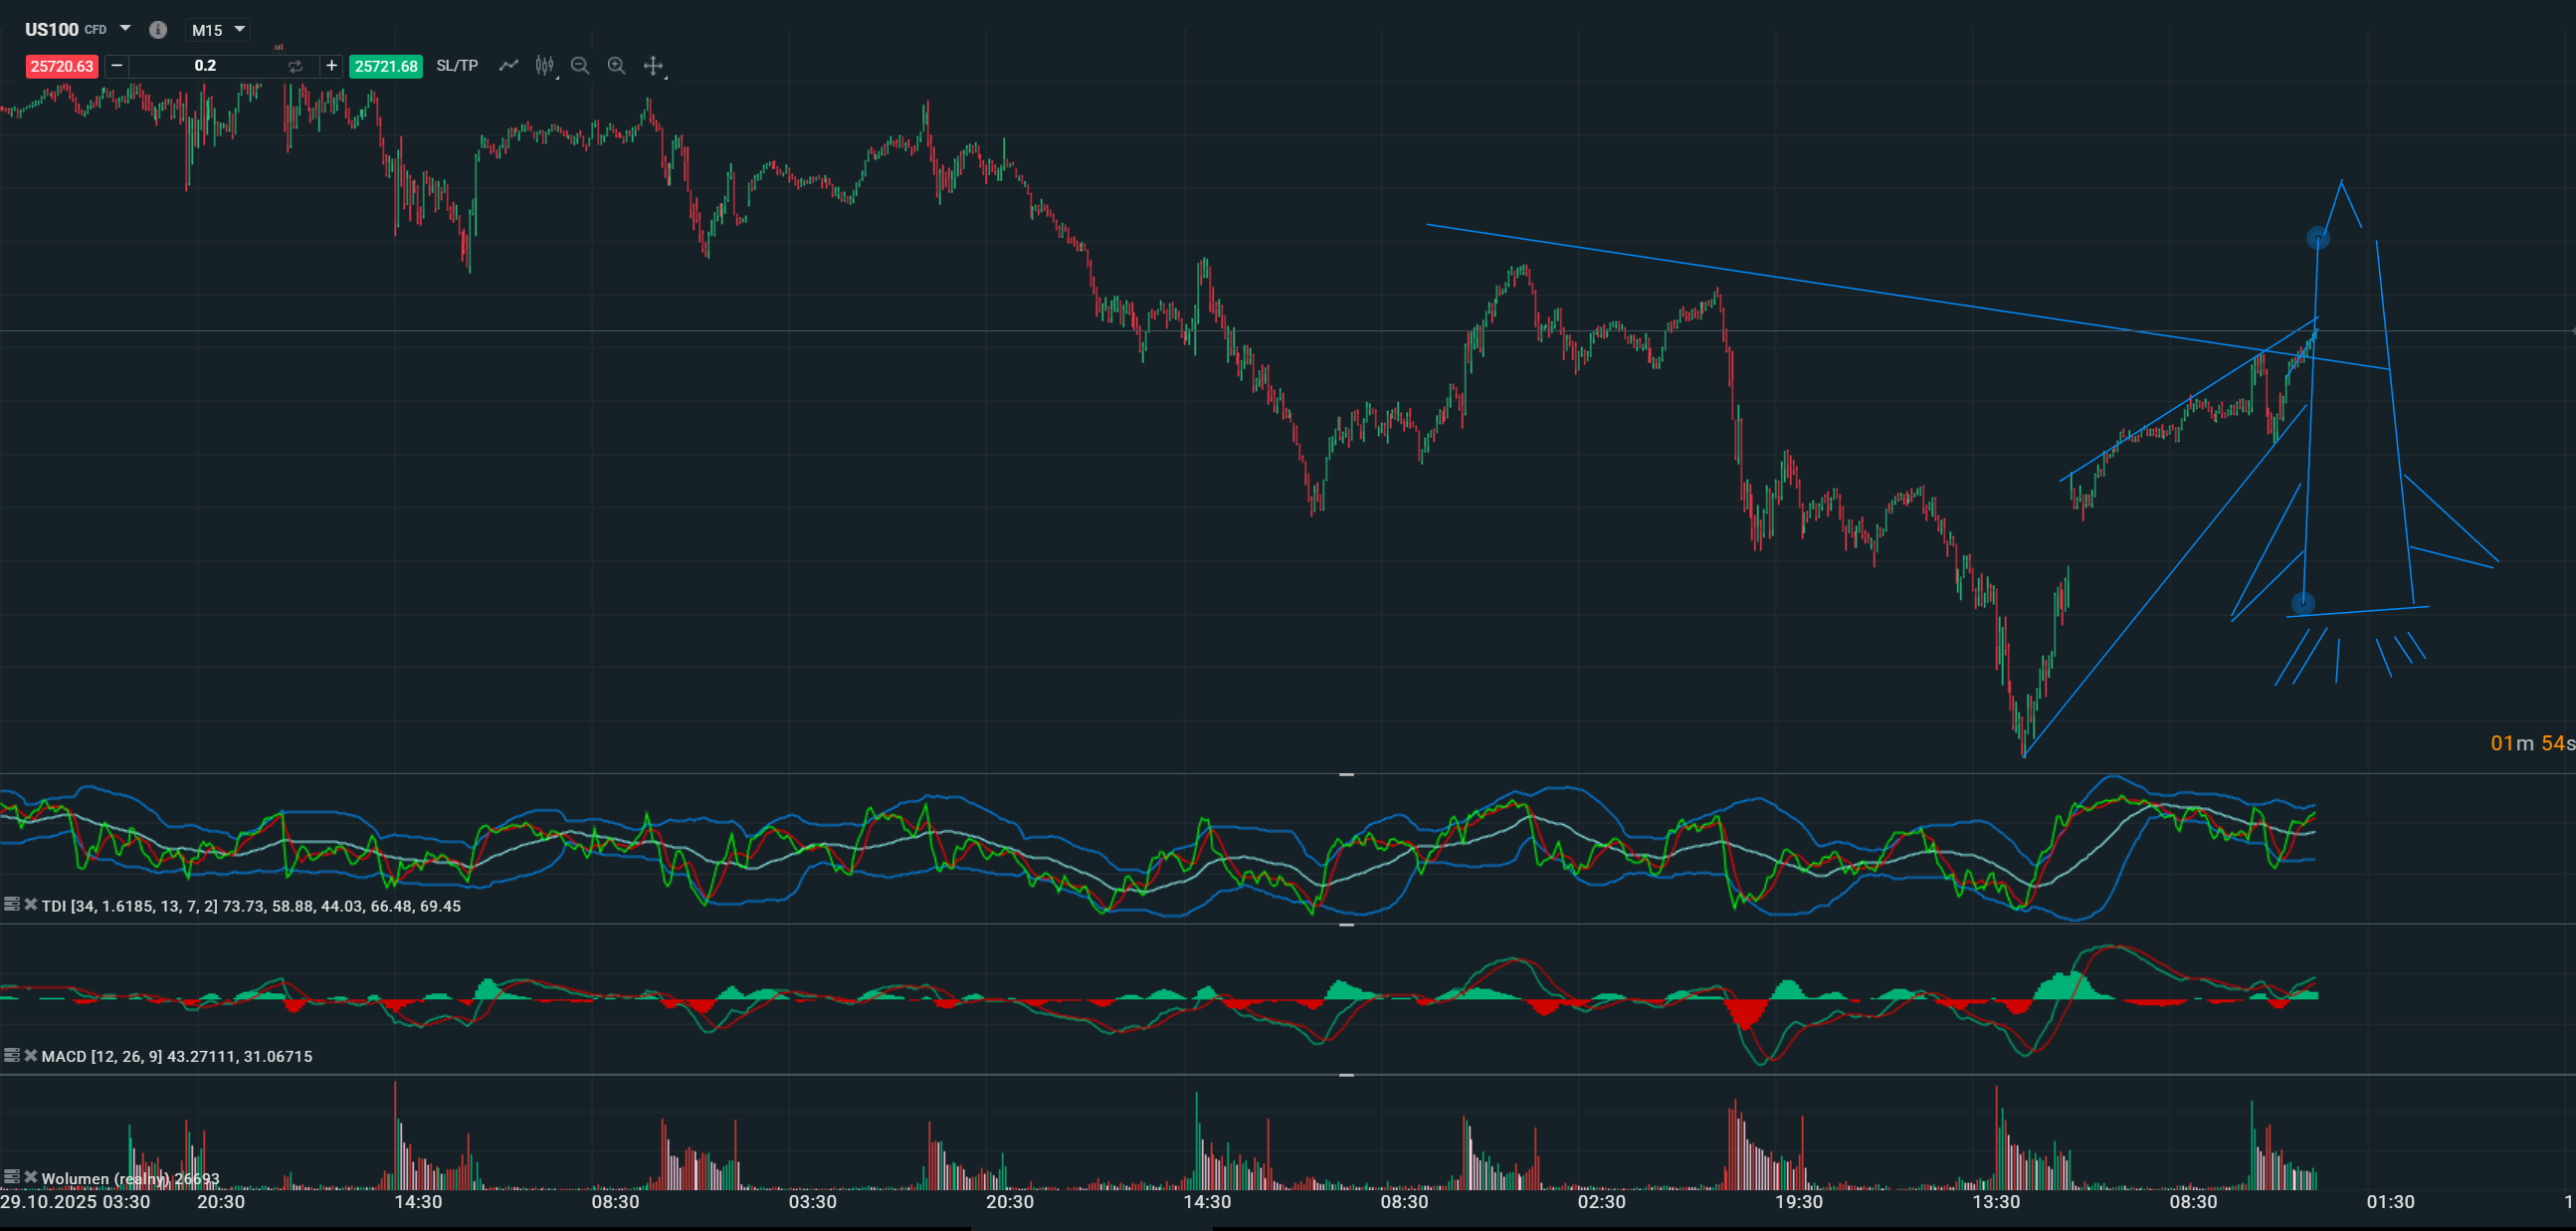Open MACD indicator settings icon
2576x1231 pixels.
pyautogui.click(x=12, y=1055)
